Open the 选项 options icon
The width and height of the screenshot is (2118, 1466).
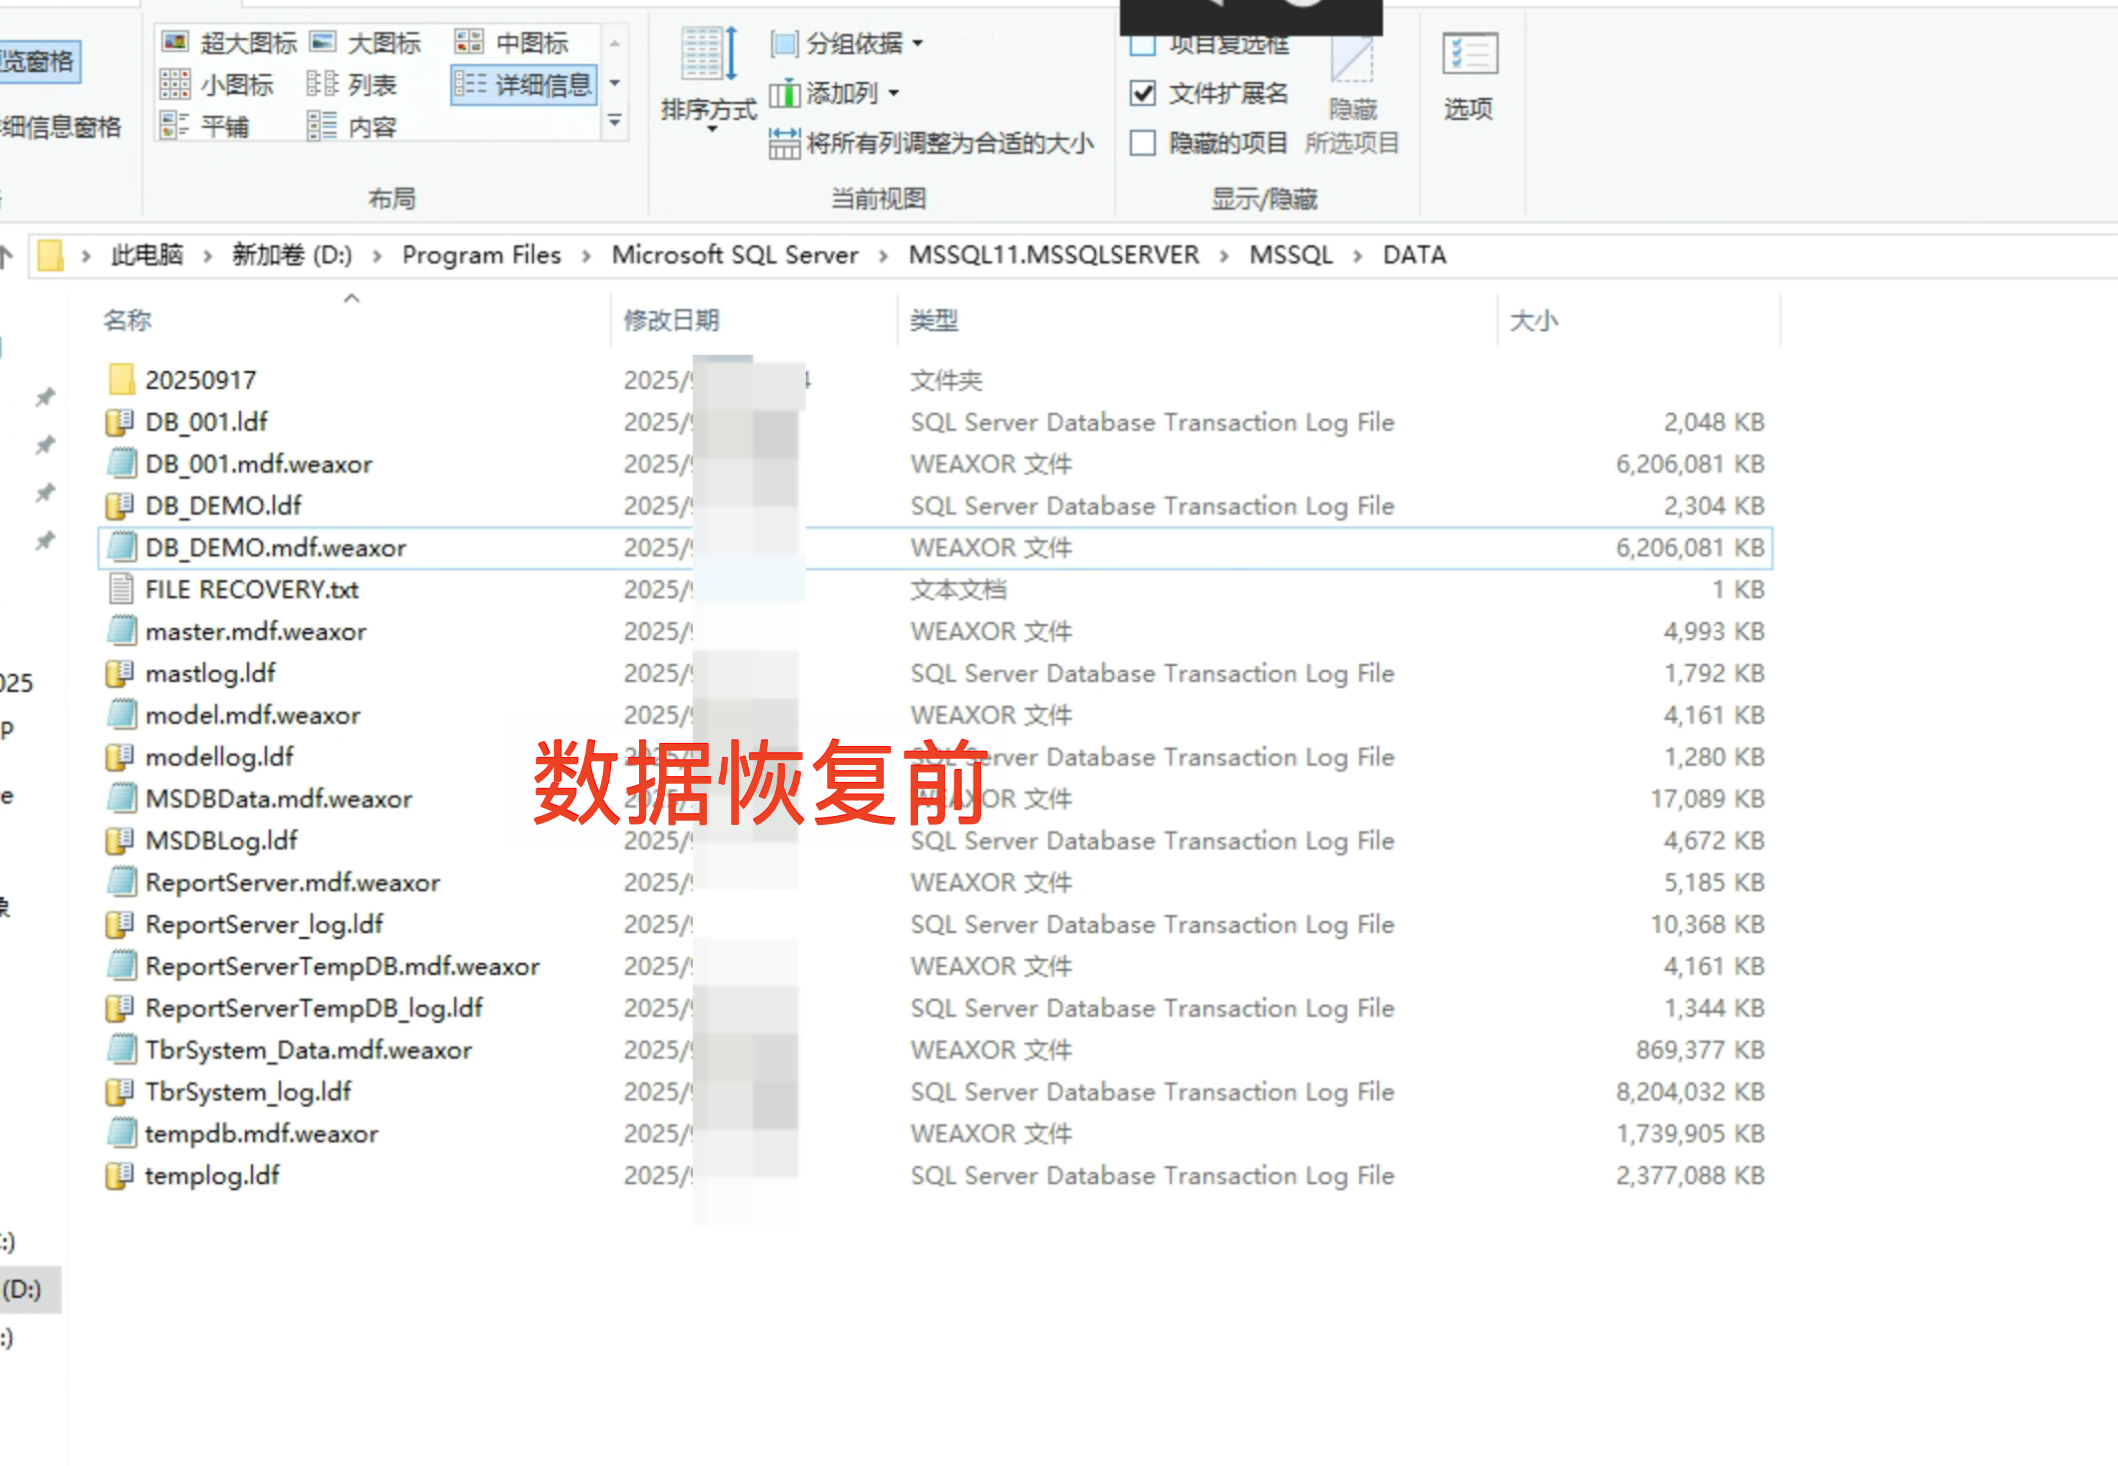click(x=1469, y=55)
